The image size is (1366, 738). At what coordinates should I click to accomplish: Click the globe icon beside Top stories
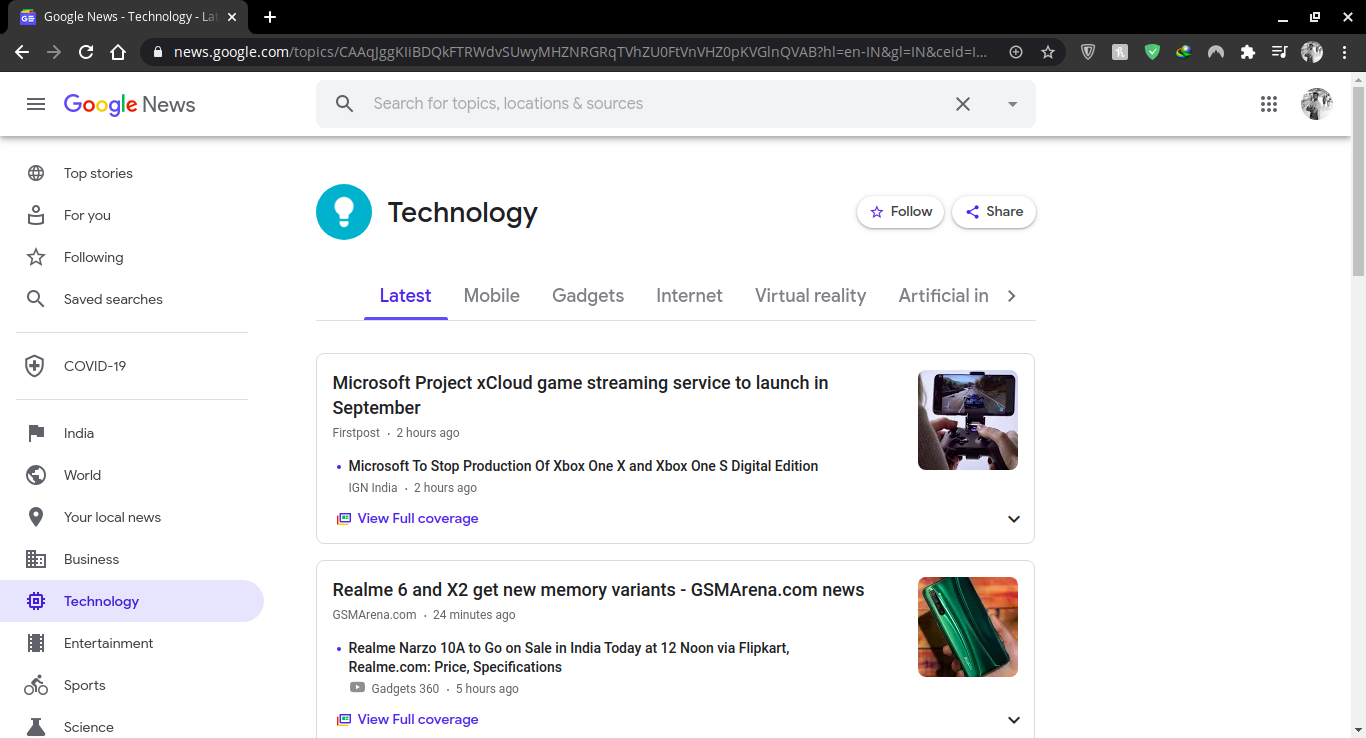pyautogui.click(x=36, y=173)
